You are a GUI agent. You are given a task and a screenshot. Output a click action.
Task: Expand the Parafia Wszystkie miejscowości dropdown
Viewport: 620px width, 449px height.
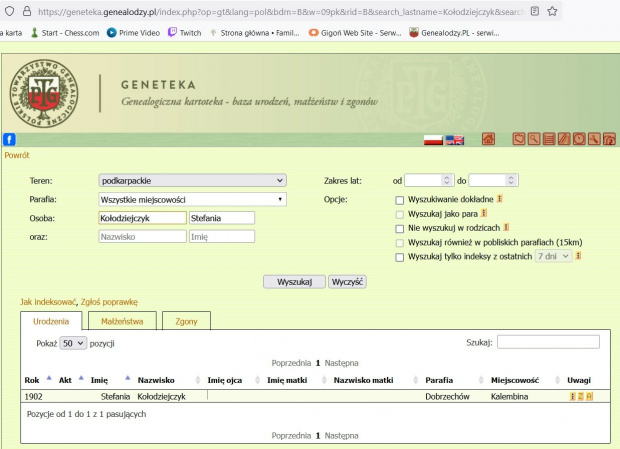(x=192, y=199)
